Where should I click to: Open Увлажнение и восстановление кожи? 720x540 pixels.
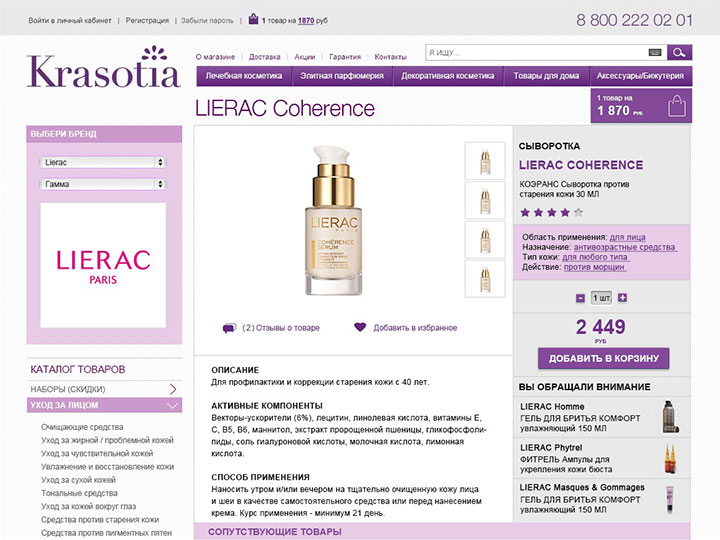click(107, 467)
